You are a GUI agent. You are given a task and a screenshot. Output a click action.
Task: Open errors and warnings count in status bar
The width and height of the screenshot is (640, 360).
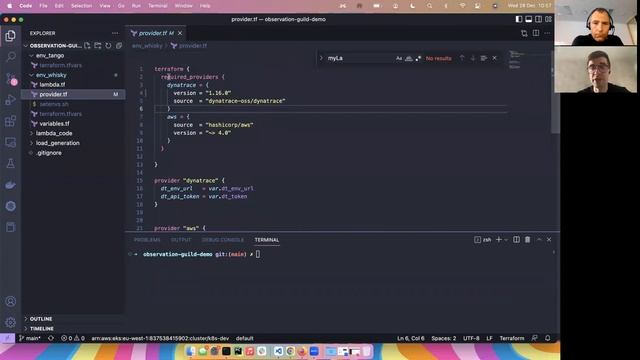click(73, 338)
